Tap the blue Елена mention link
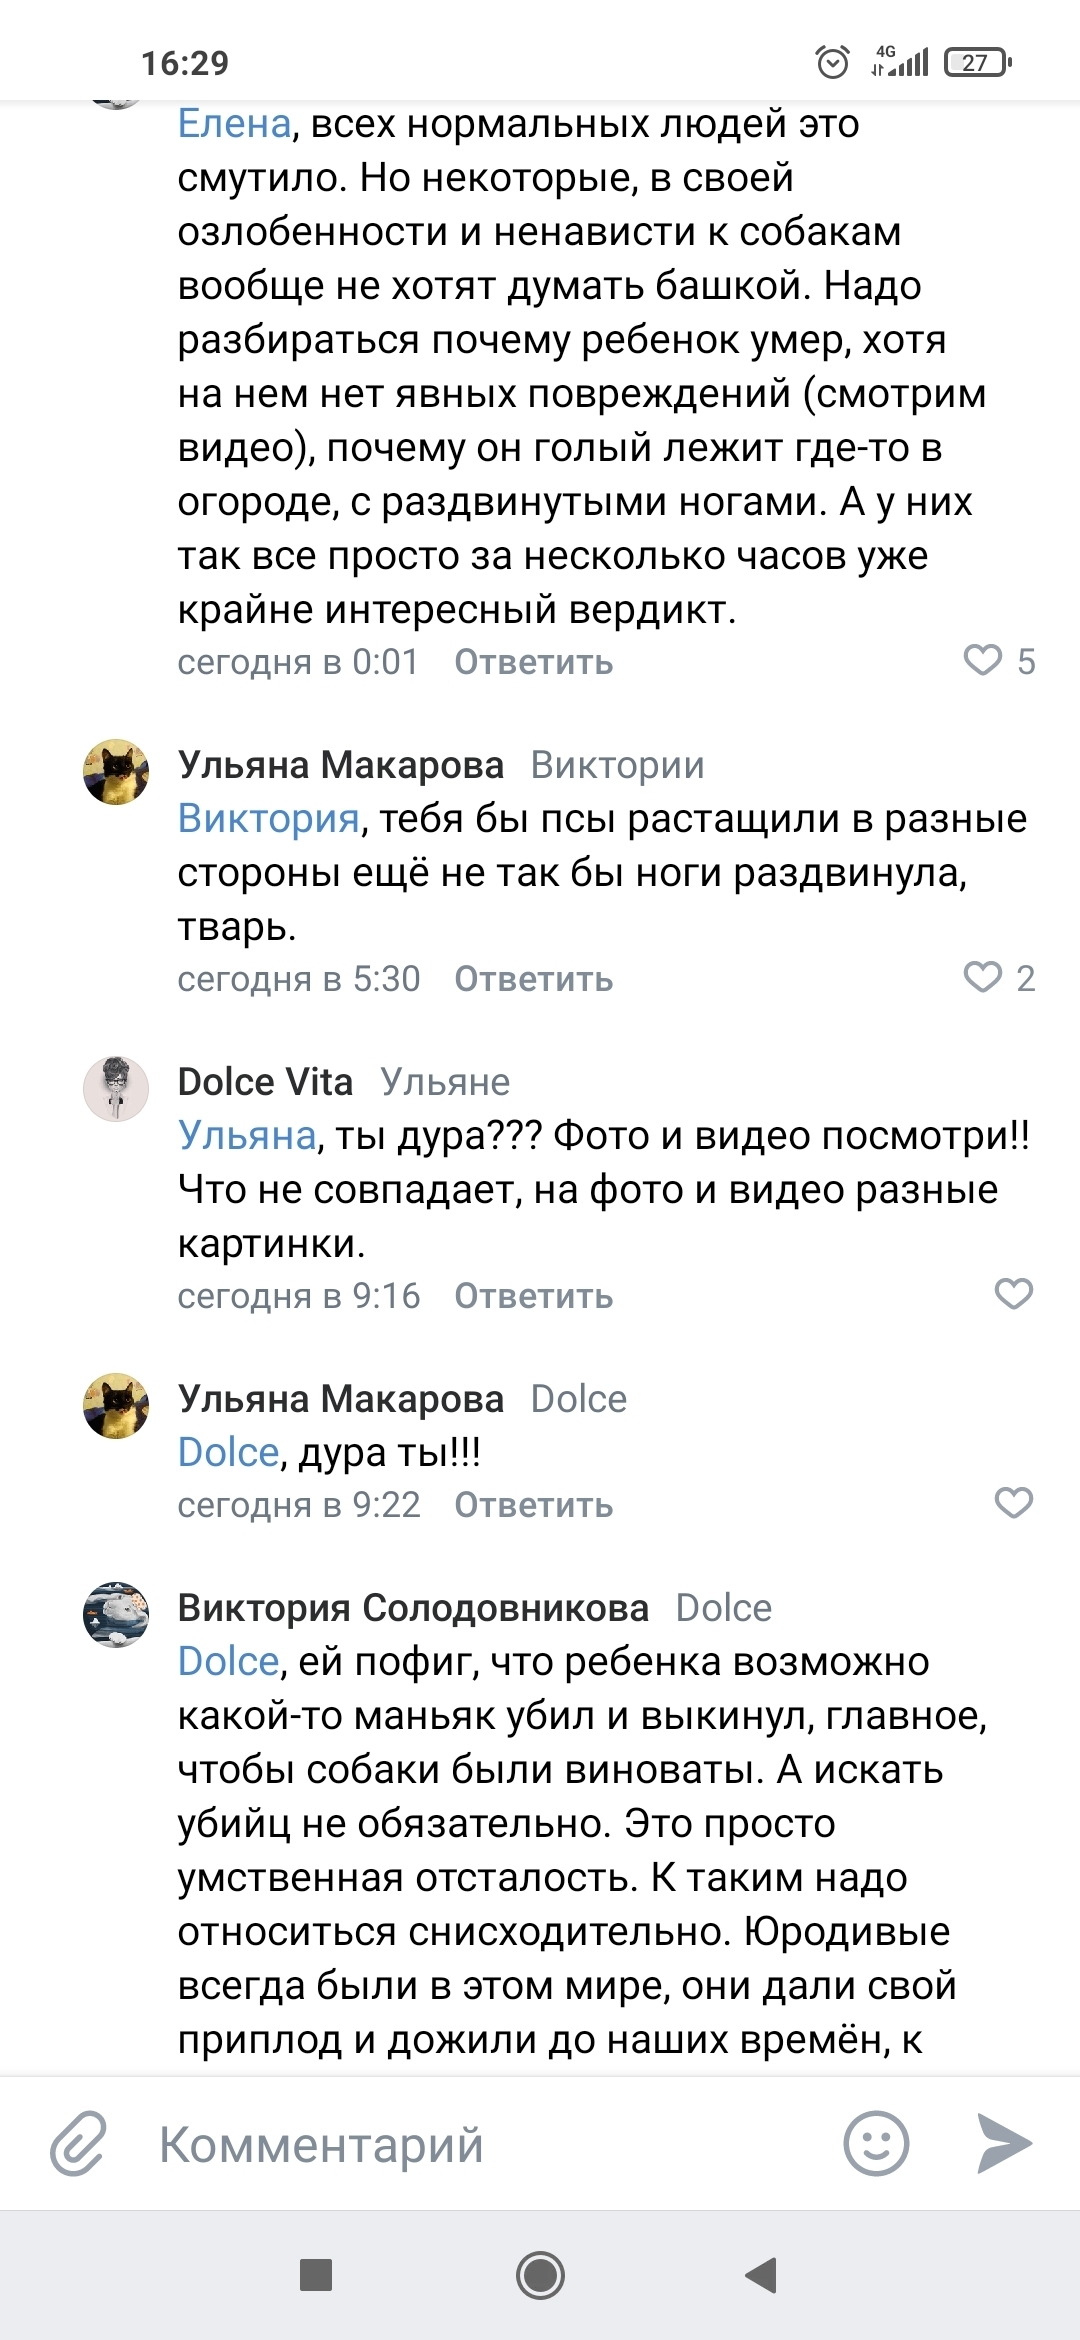1080x2340 pixels. [234, 124]
